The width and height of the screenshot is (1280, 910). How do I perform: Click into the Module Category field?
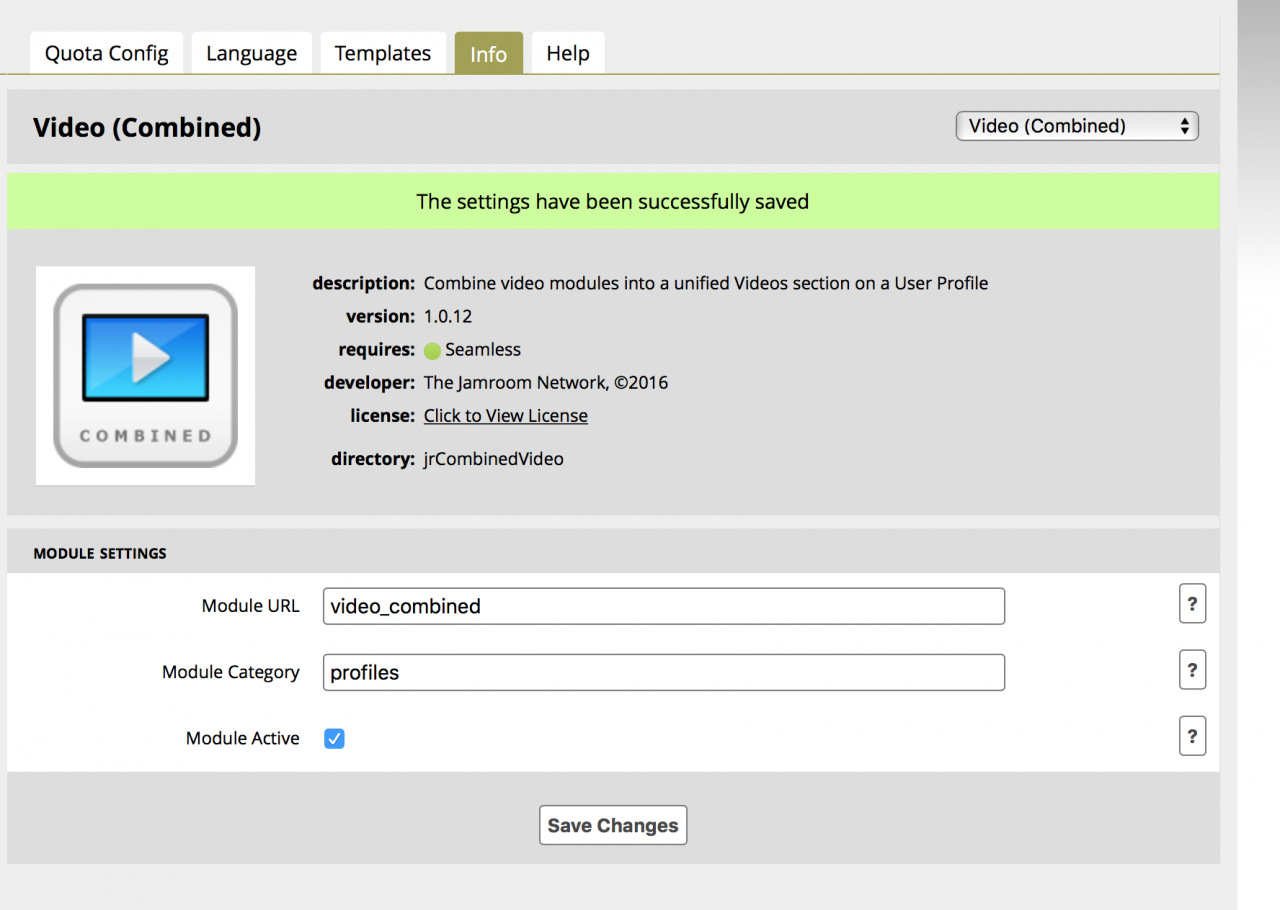663,672
